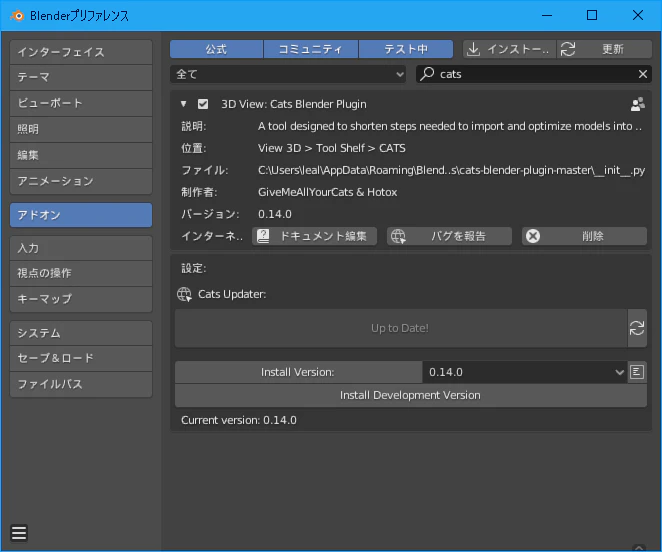Viewport: 662px width, 552px height.
Task: Open the changelog icon next to version dropdown
Action: click(637, 372)
